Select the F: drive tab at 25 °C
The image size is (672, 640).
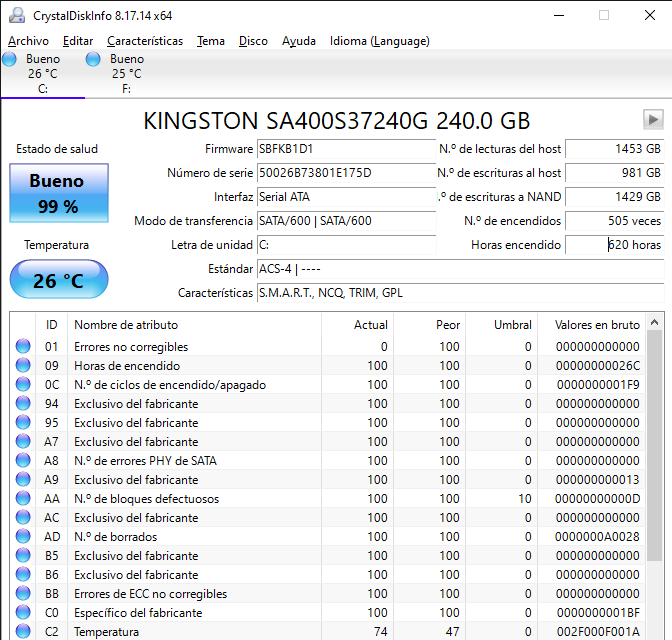pyautogui.click(x=126, y=74)
